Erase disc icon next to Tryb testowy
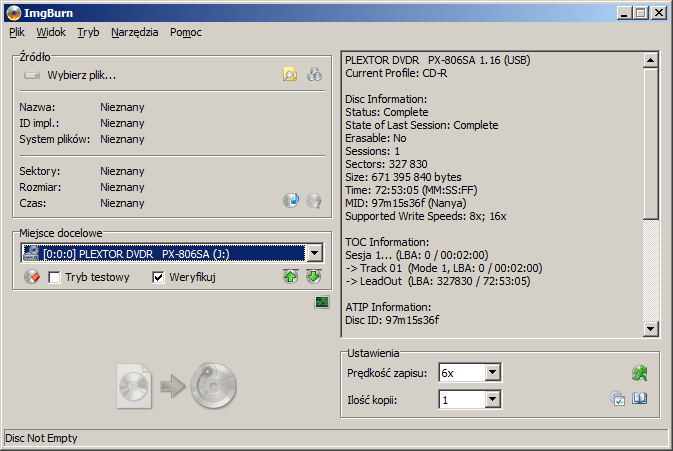The height and width of the screenshot is (451, 673). (32, 277)
